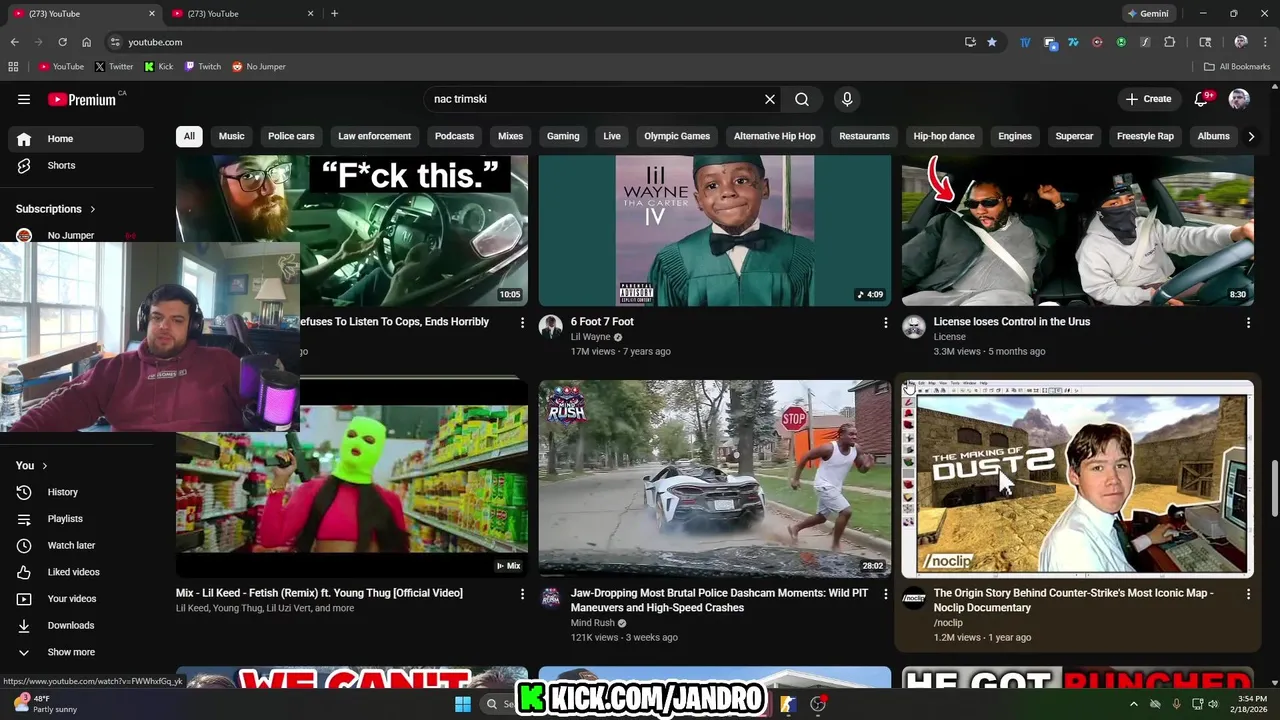Start voice search with microphone icon
Screen dimensions: 1280x720
(847, 99)
